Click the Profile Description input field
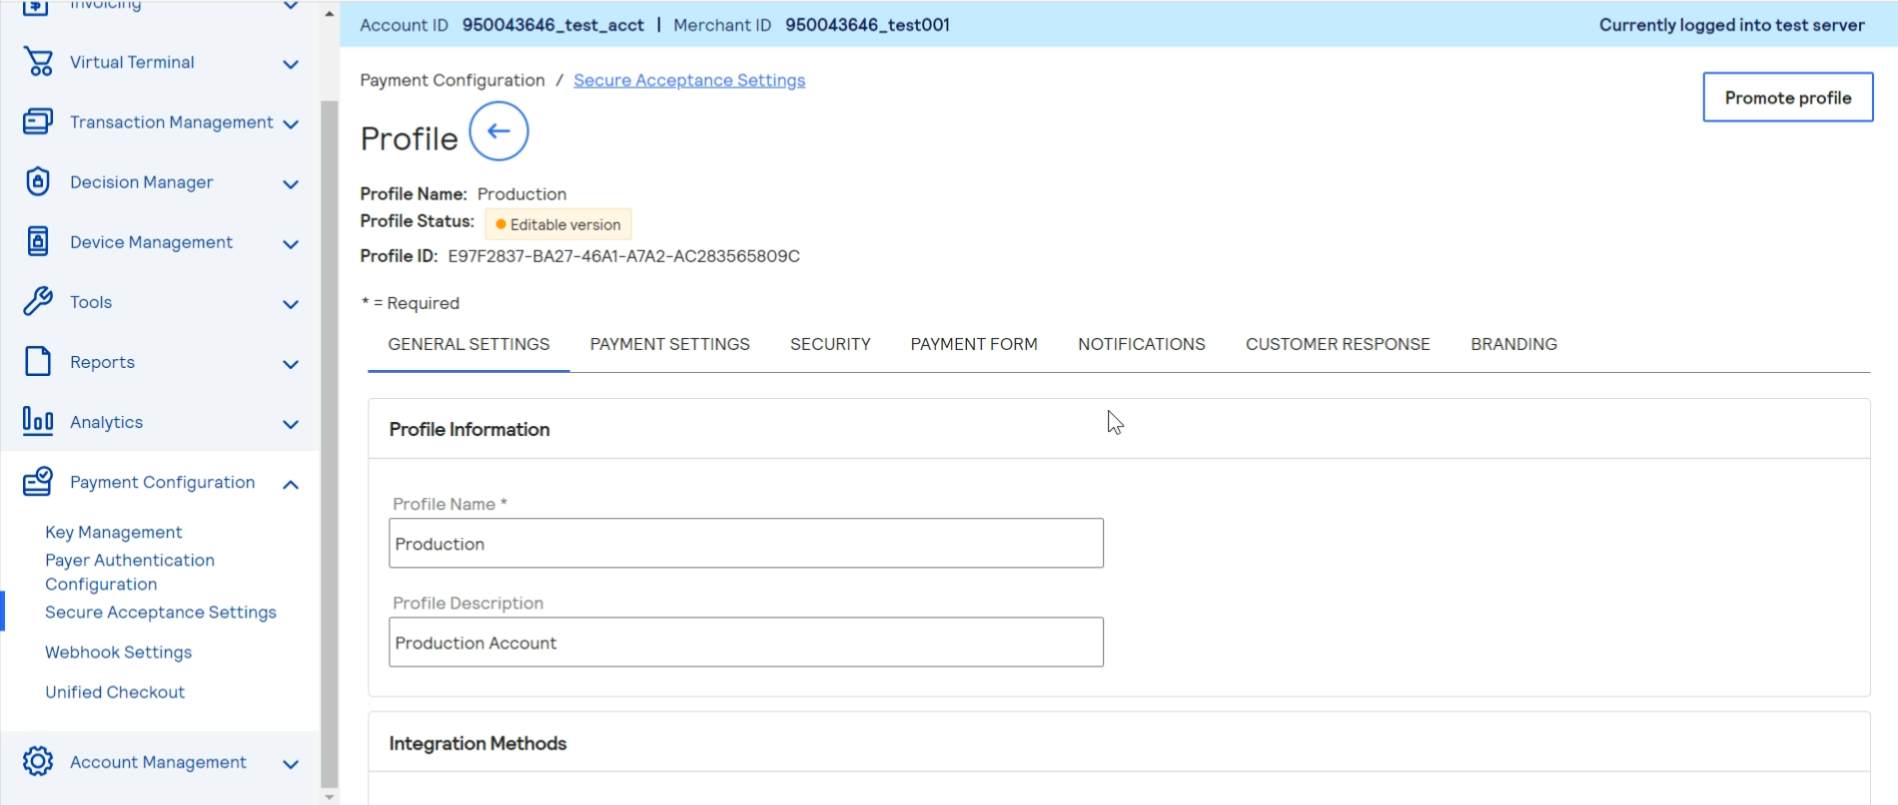Screen dimensions: 1898x805 tap(745, 642)
